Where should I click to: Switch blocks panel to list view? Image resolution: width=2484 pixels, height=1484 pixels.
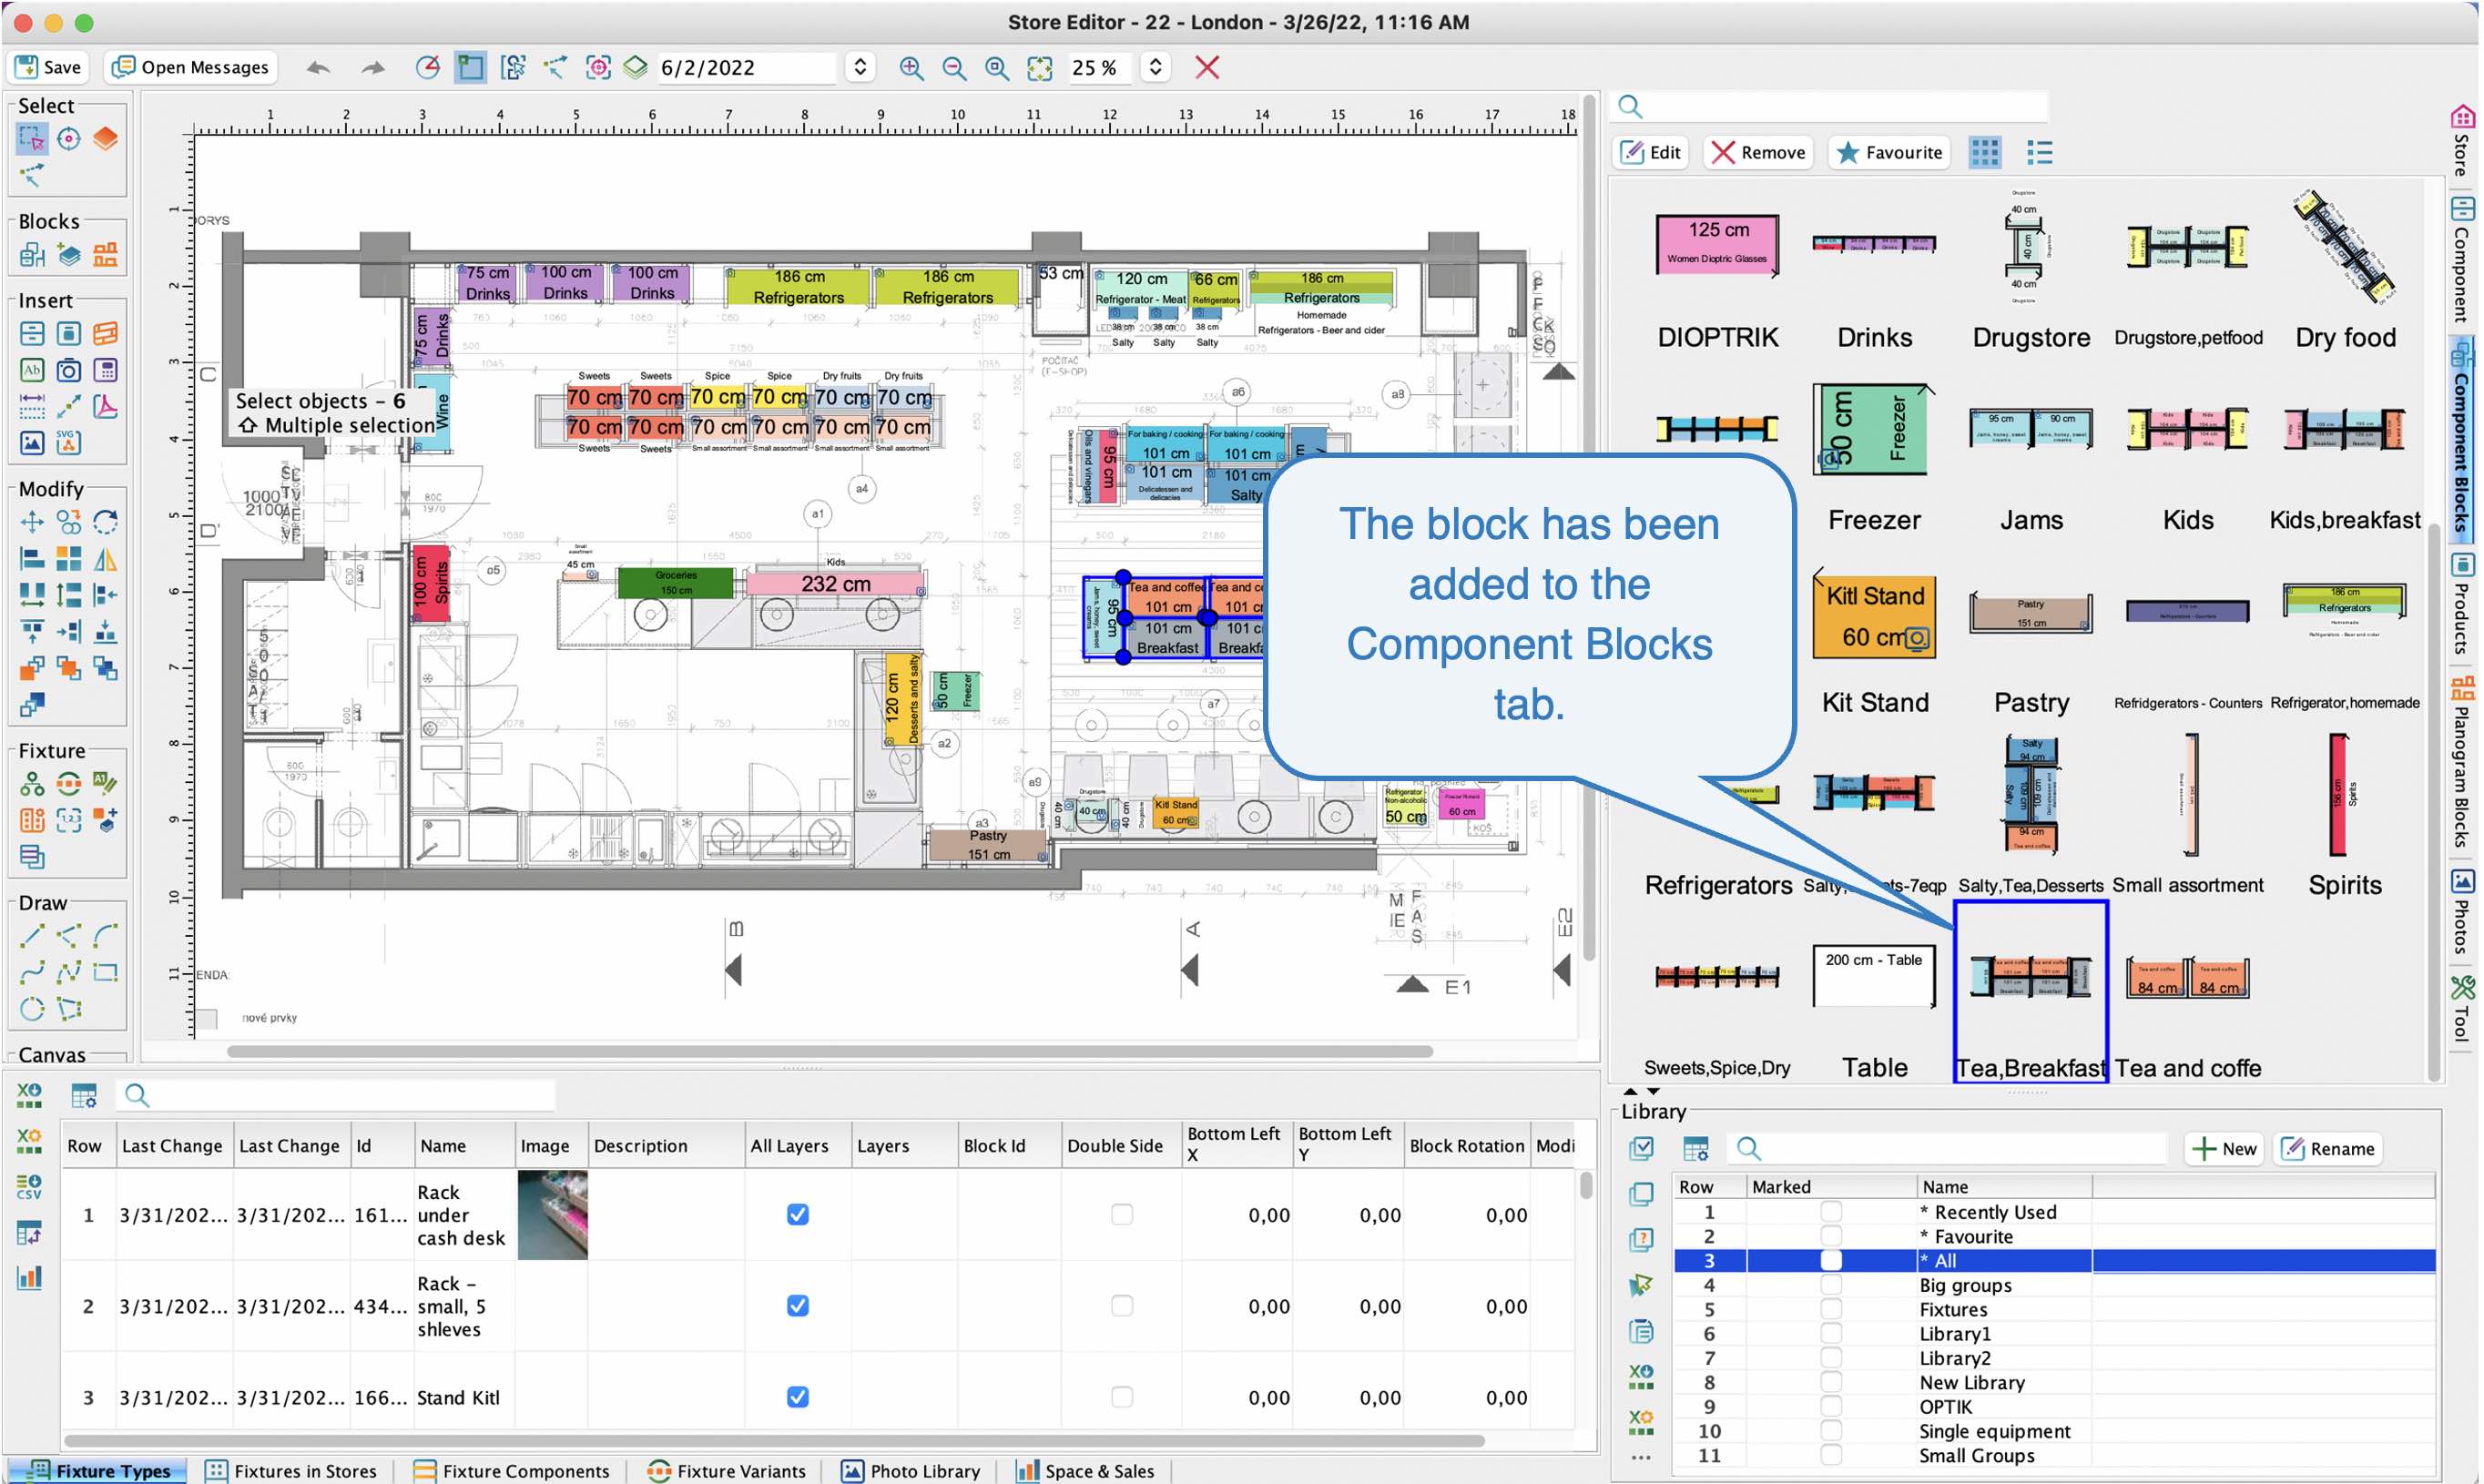coord(2039,152)
